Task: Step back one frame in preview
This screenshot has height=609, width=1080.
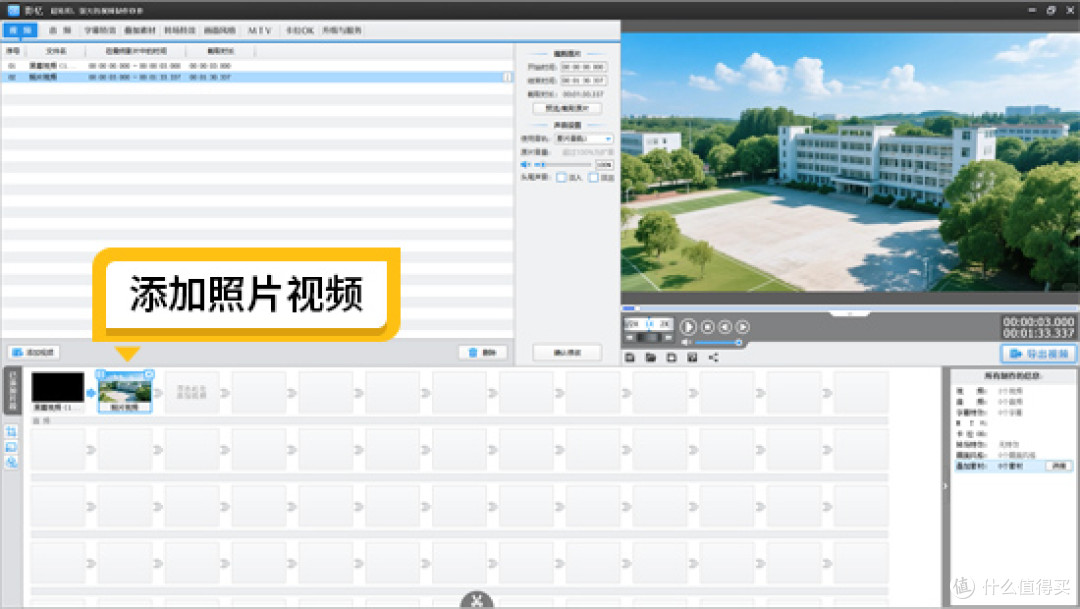Action: coord(725,327)
